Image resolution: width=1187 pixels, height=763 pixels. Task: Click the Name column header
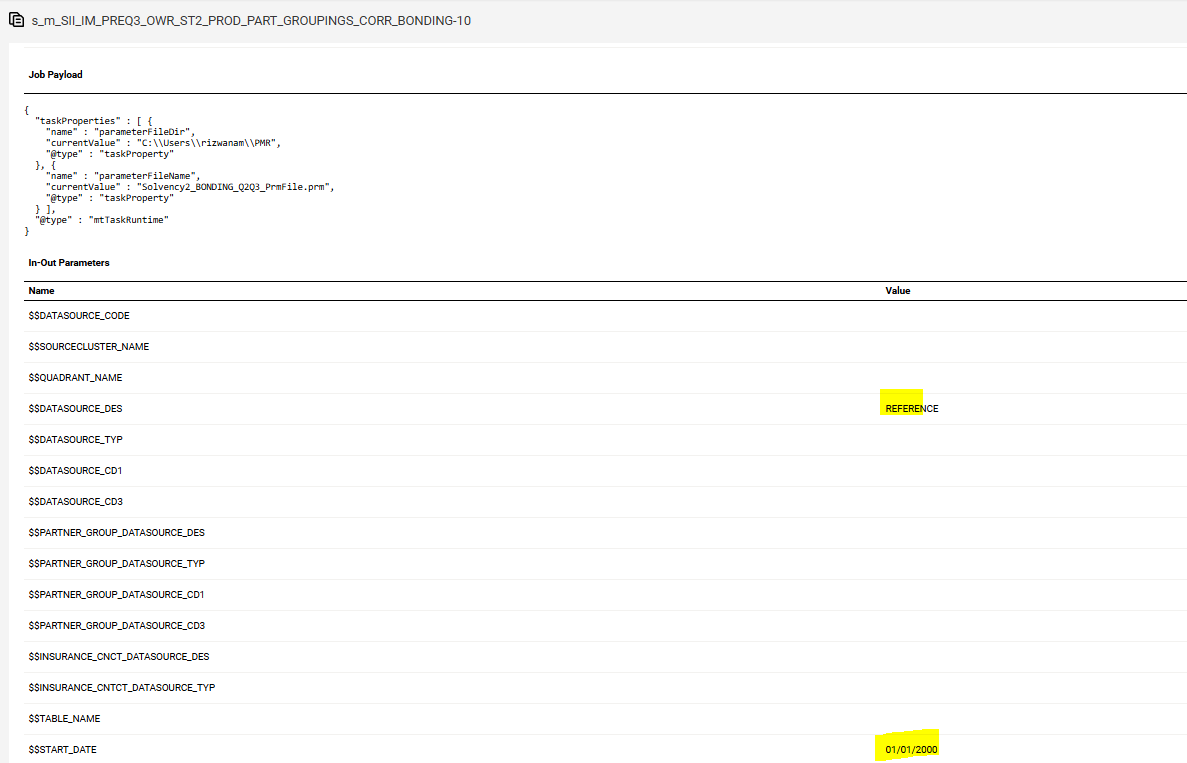[x=42, y=291]
